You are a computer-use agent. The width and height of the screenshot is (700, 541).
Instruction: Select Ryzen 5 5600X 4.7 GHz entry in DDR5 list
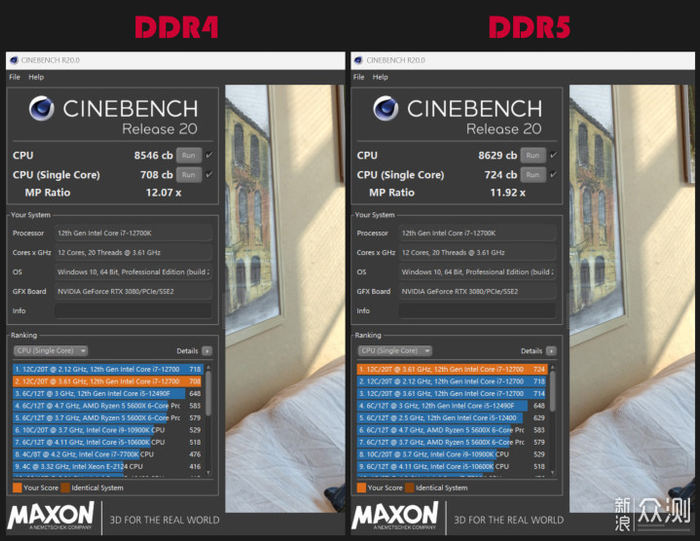pos(452,430)
